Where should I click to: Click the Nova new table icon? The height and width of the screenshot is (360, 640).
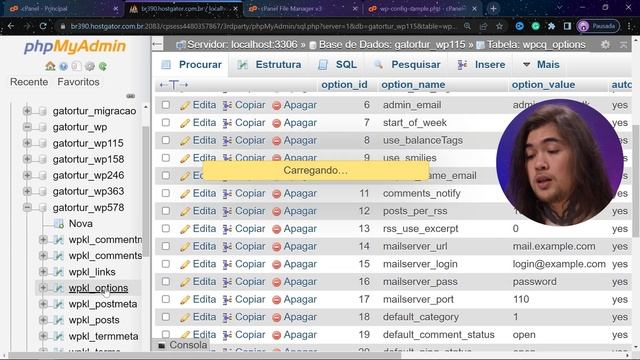pyautogui.click(x=59, y=224)
